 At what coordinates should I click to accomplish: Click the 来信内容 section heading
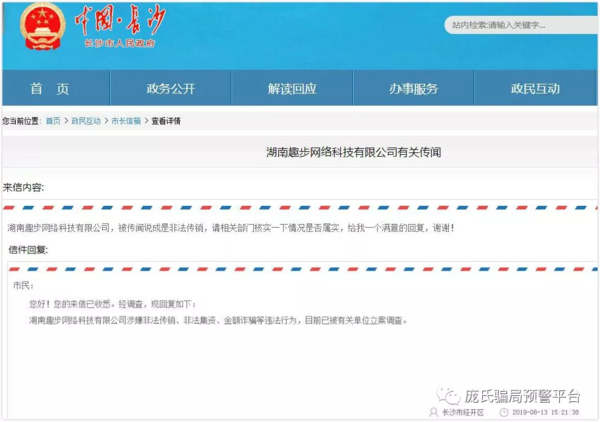[24, 187]
